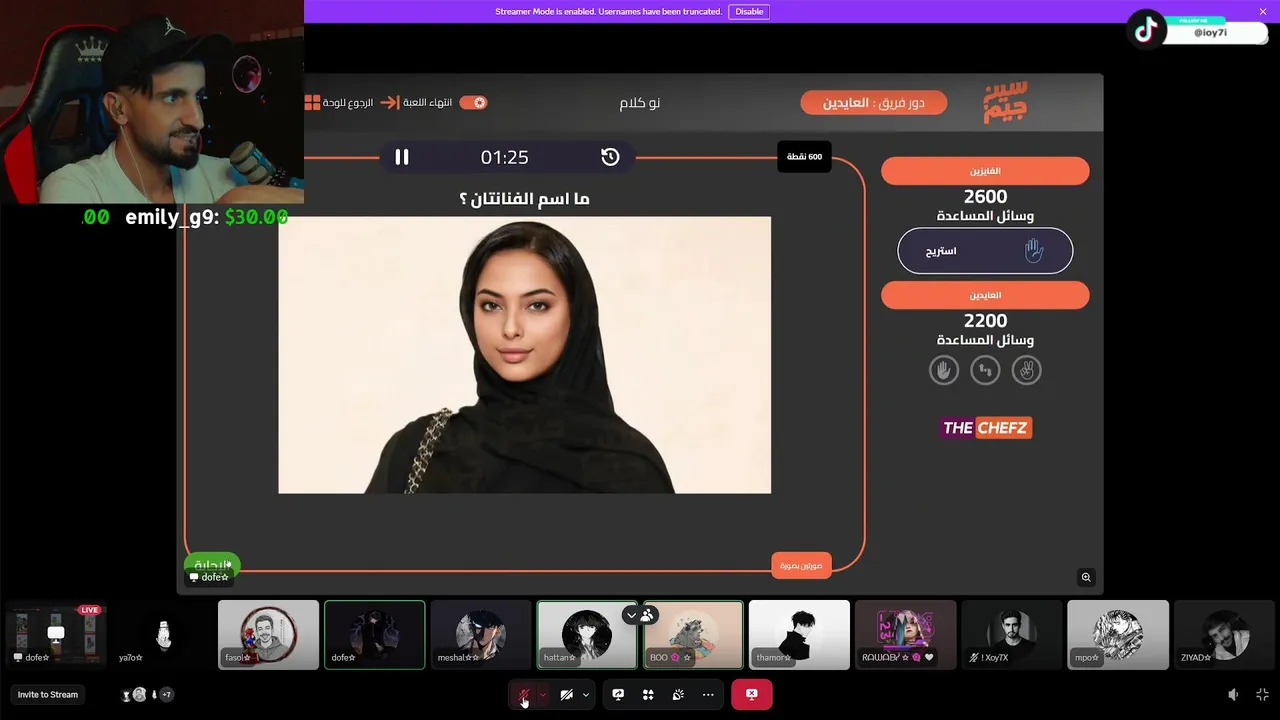The height and width of the screenshot is (720, 1280).
Task: Toggle the orange switch near انتهاء اللعبة
Action: tap(473, 102)
